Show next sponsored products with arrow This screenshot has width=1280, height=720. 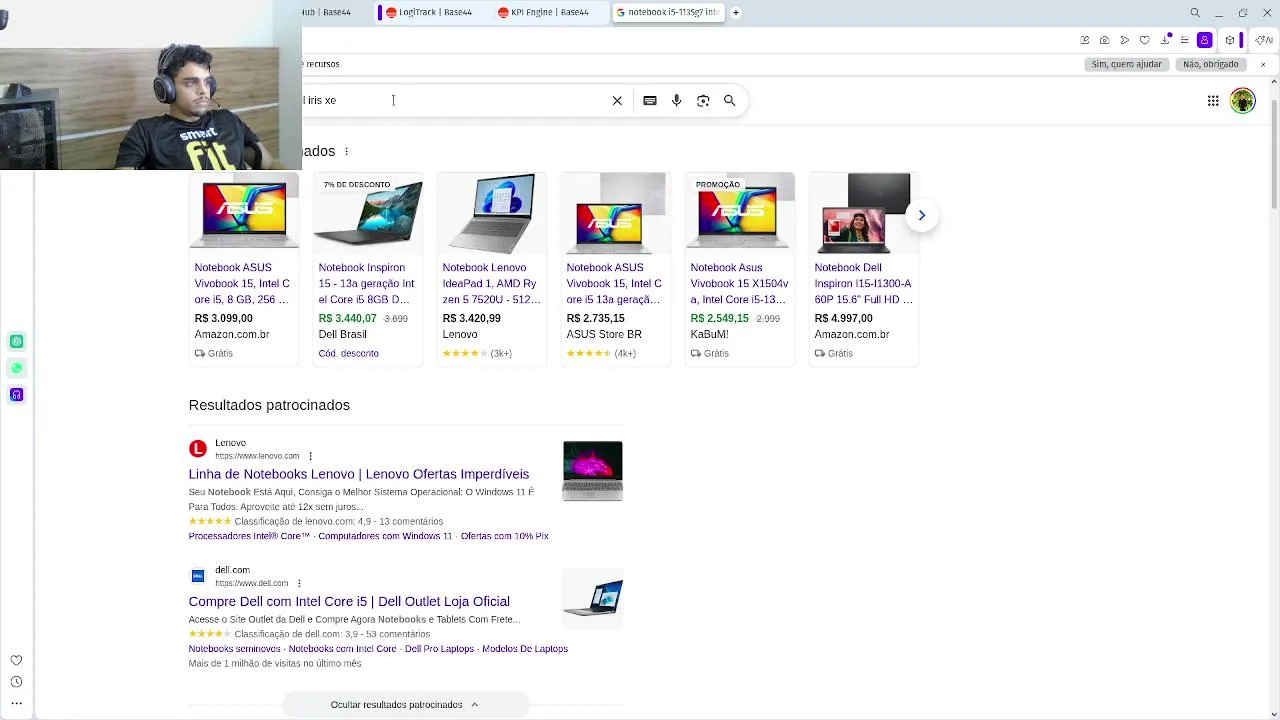point(922,215)
